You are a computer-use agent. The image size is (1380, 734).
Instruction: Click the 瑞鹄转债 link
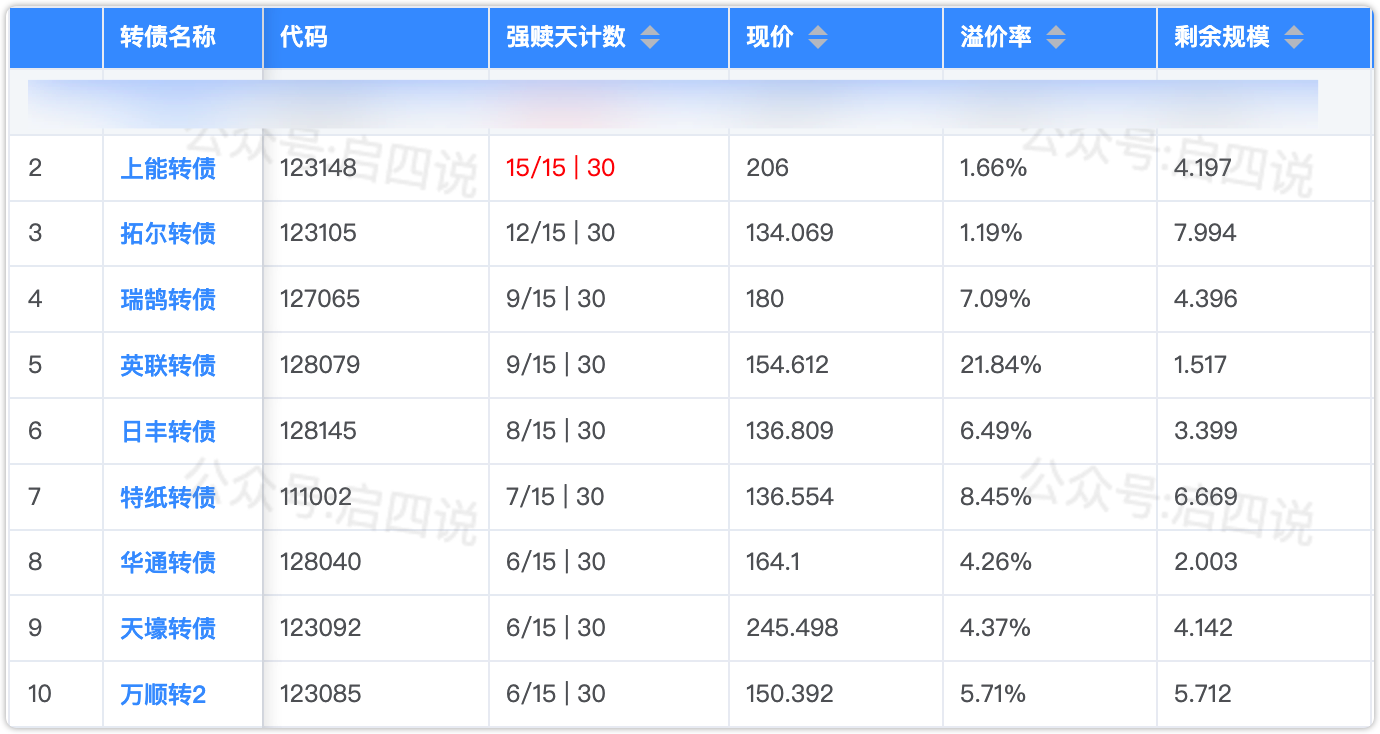[x=168, y=300]
